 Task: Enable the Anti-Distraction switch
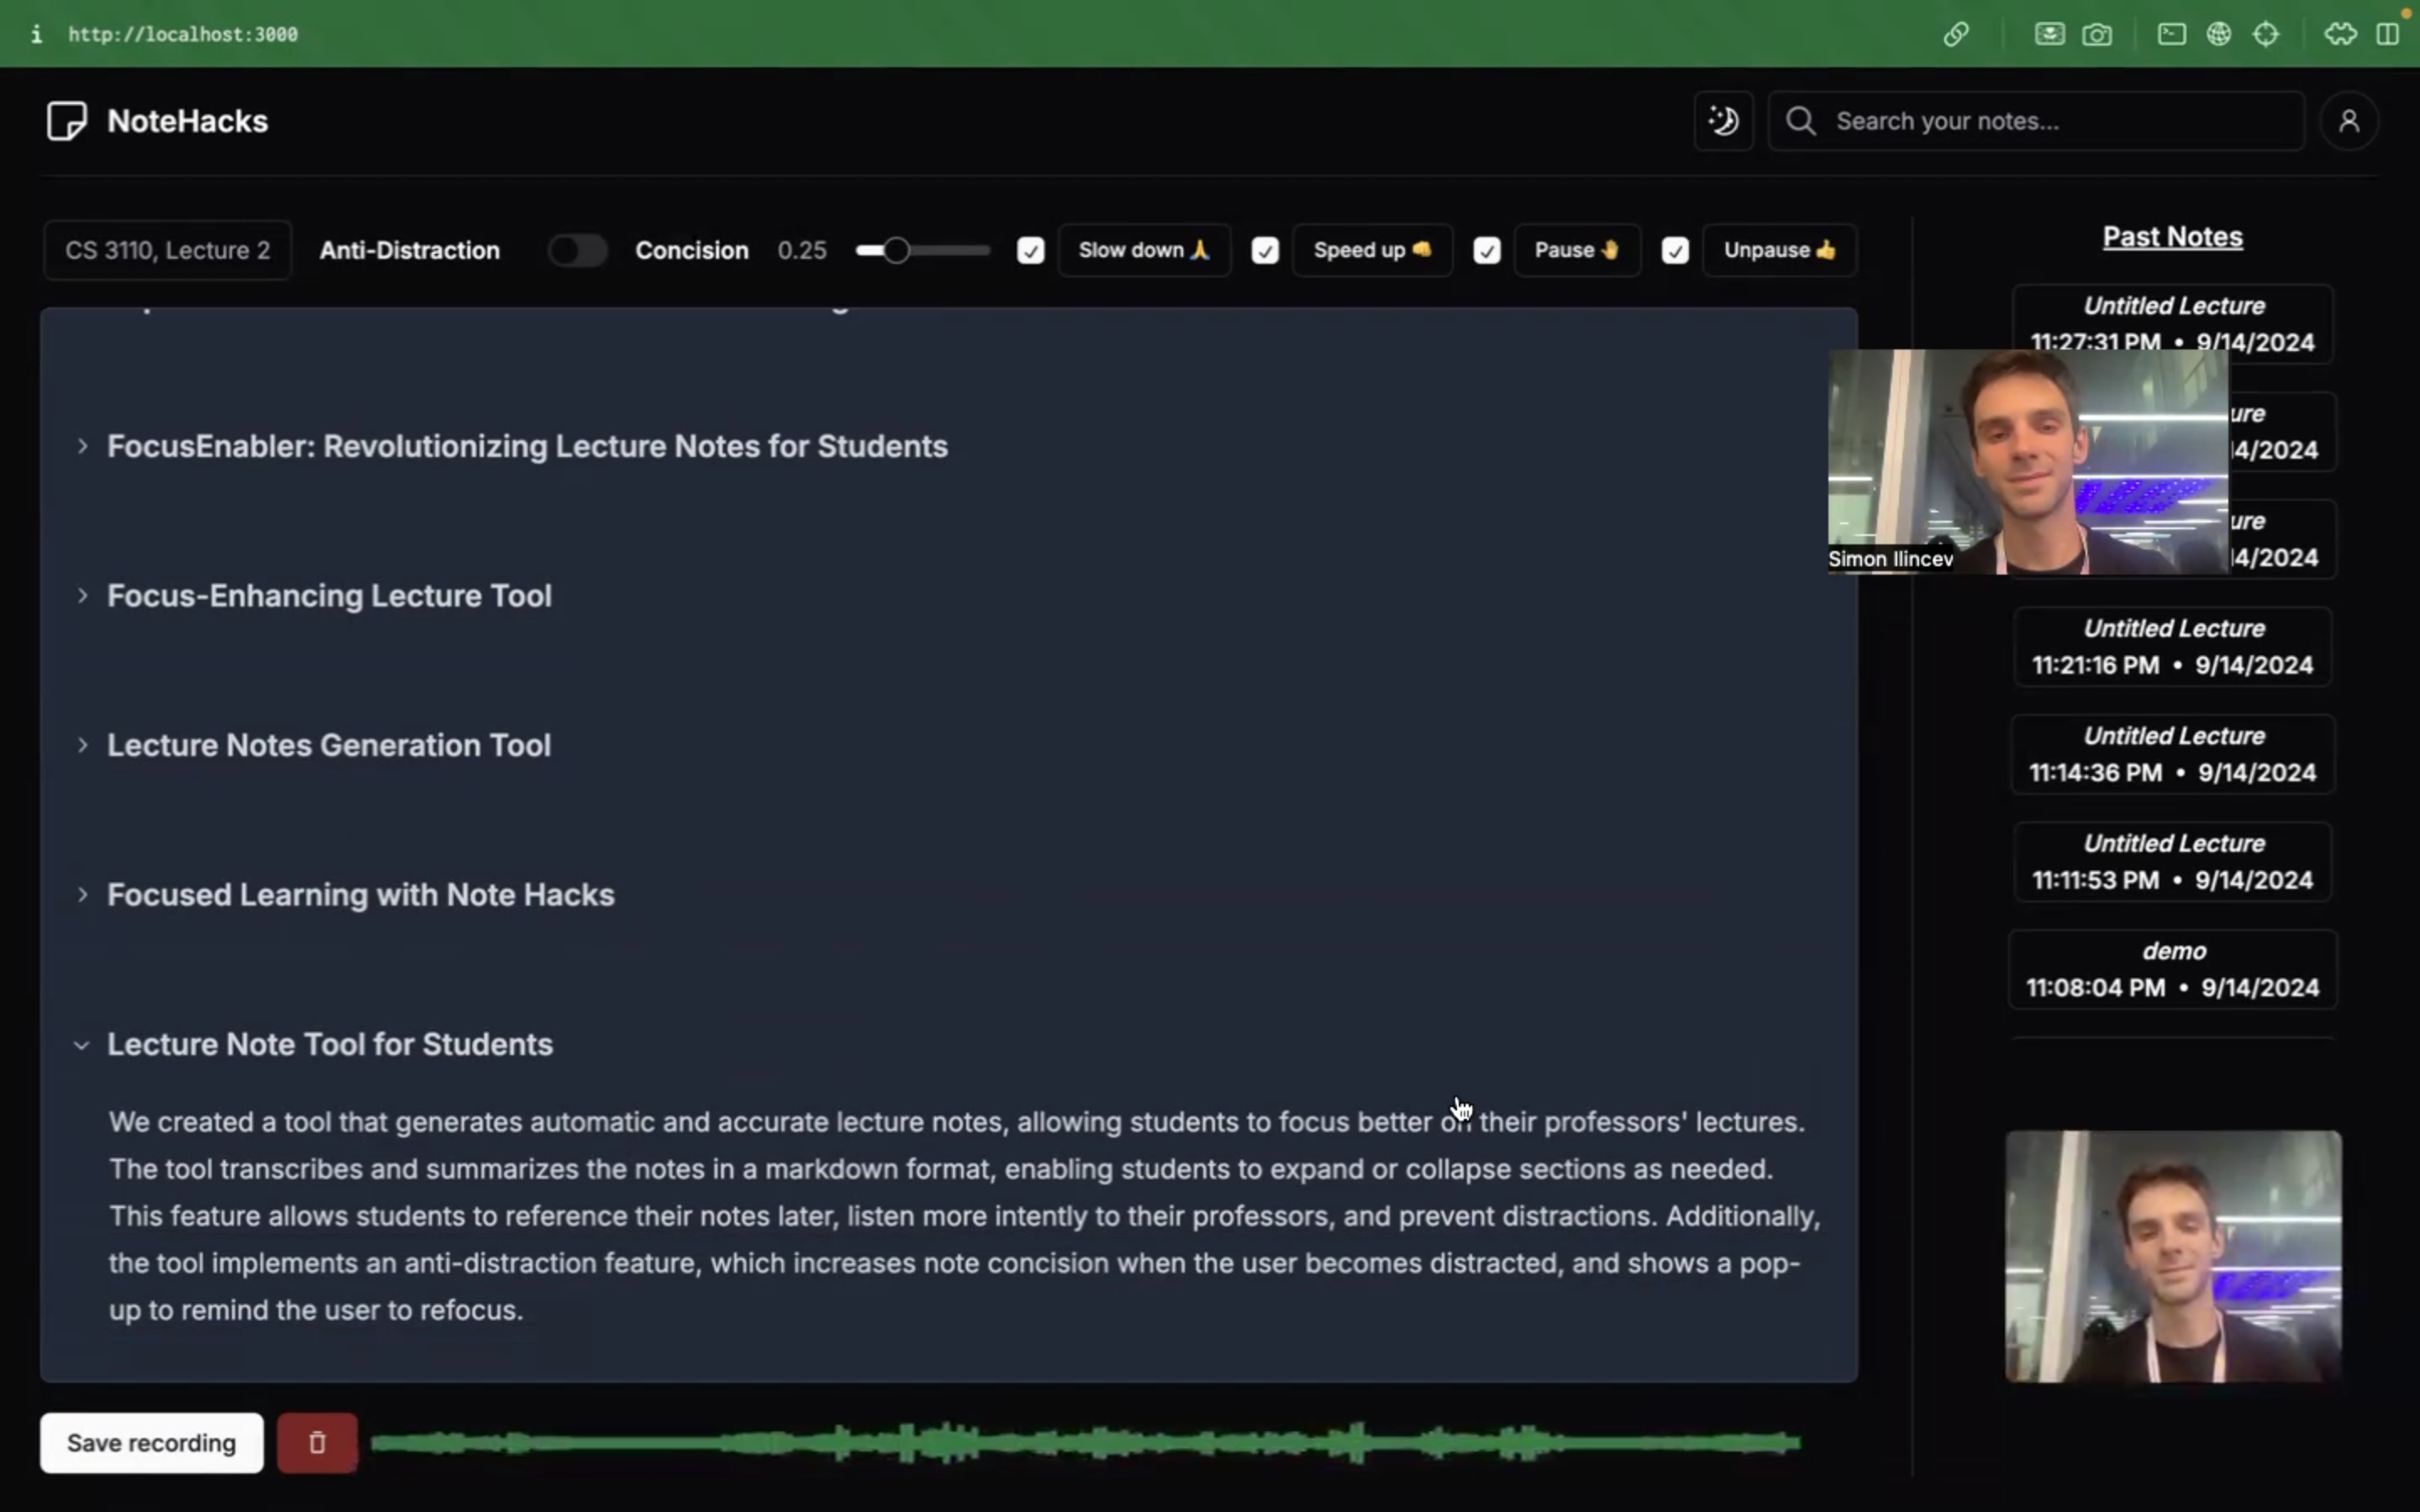(577, 250)
